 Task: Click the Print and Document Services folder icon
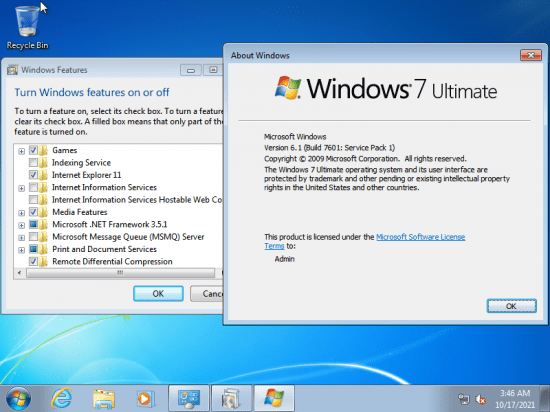(x=43, y=249)
